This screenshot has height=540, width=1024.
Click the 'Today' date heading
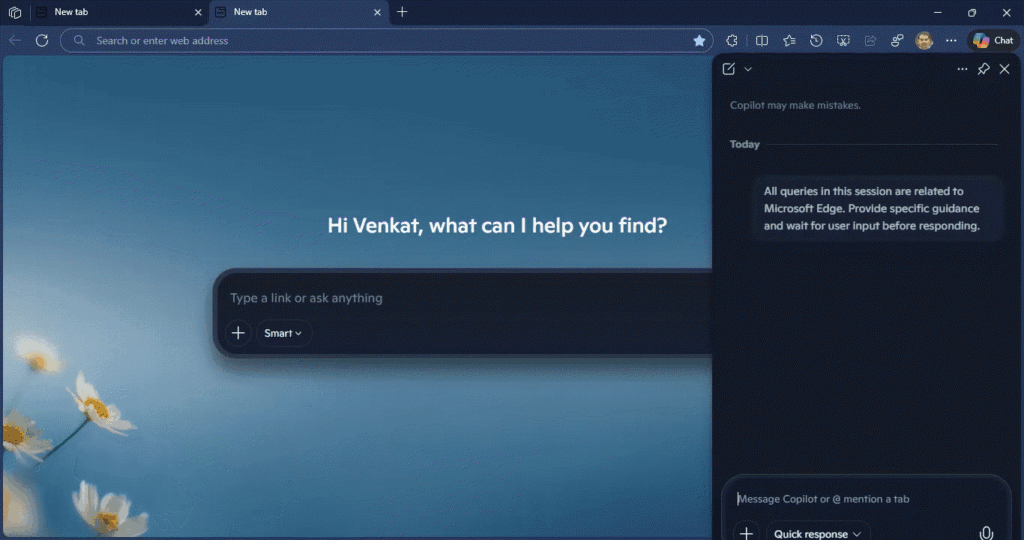744,144
